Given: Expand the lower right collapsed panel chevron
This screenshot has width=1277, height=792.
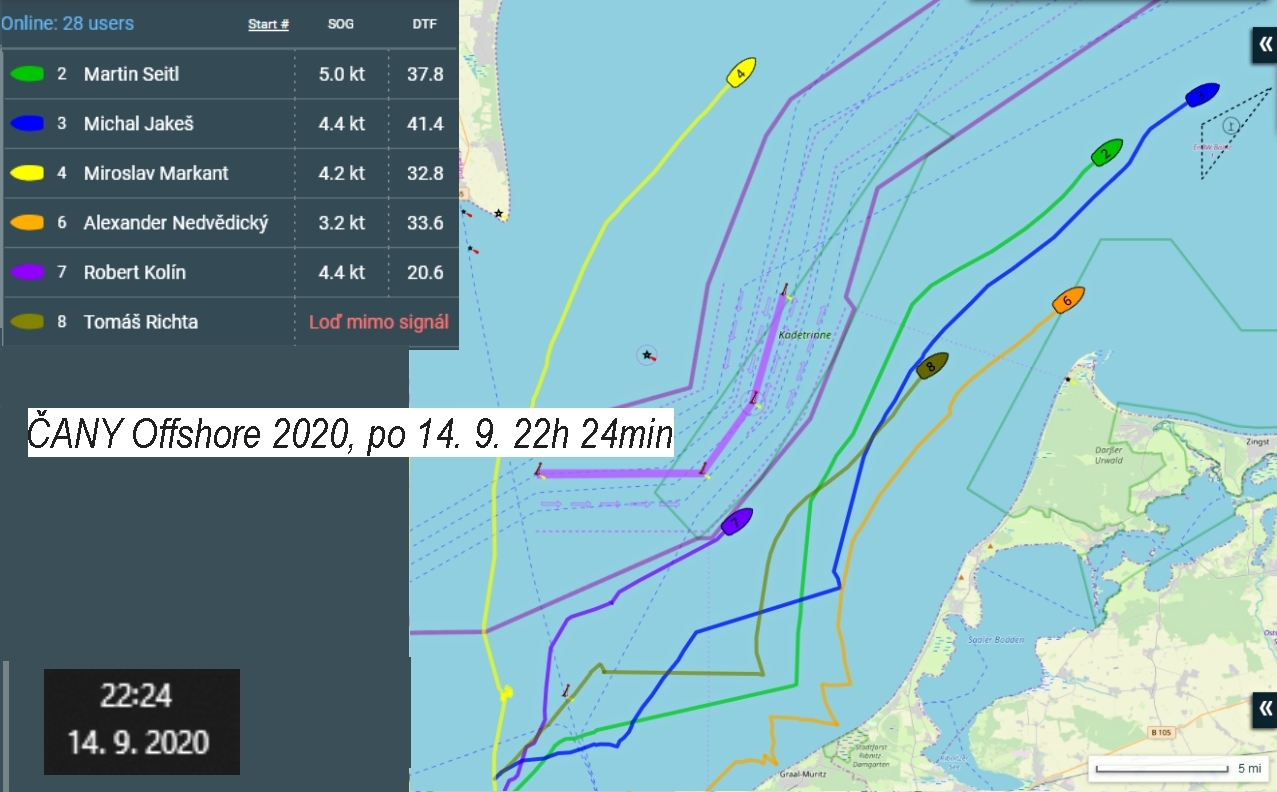Looking at the screenshot, I should coord(1265,709).
